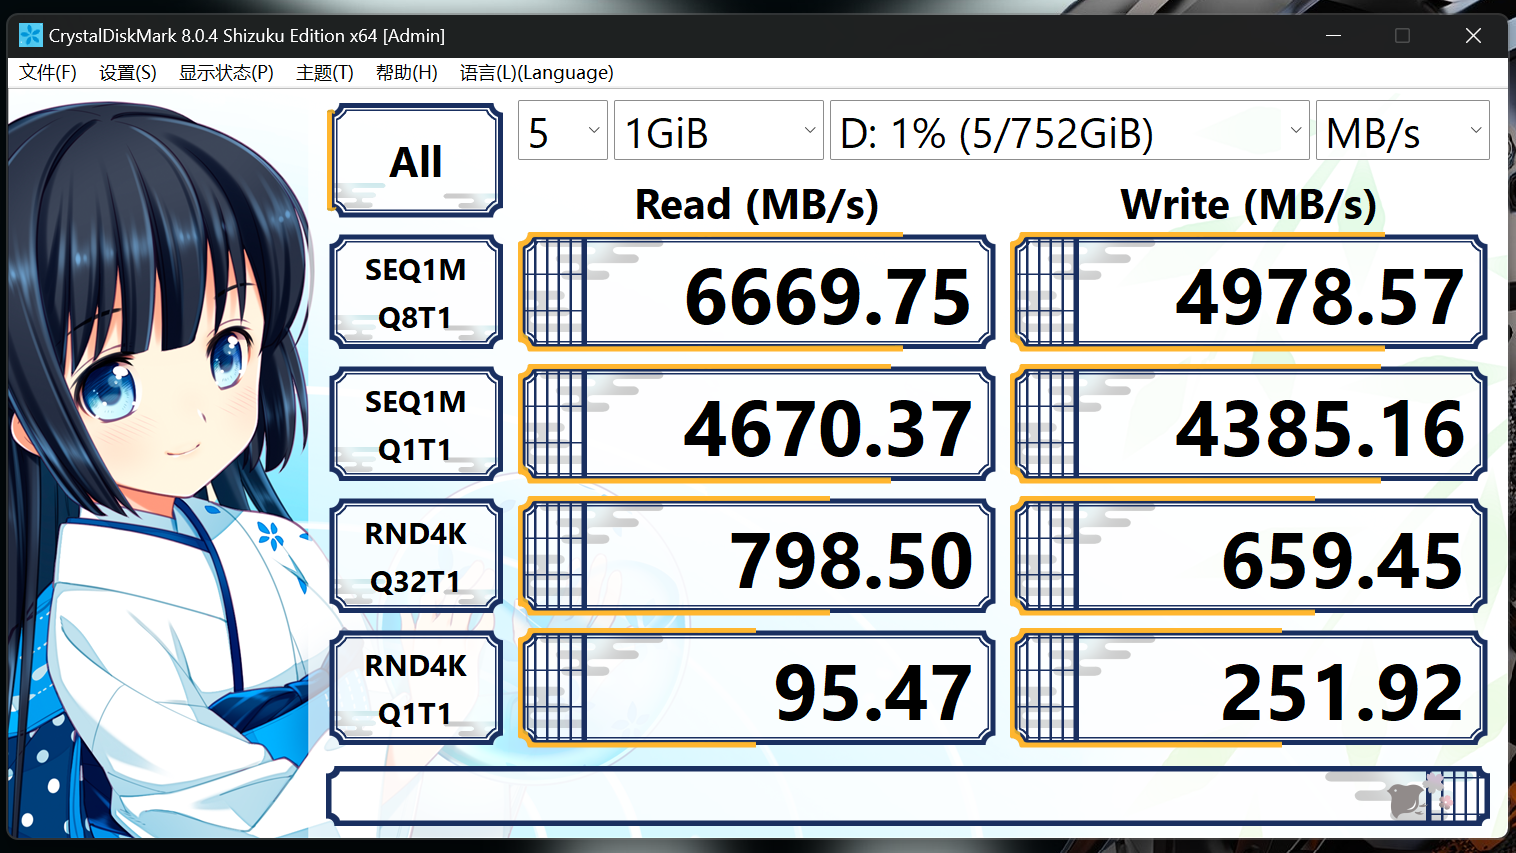Click the Write (MB/s) column header
The height and width of the screenshot is (853, 1516).
pyautogui.click(x=1249, y=205)
